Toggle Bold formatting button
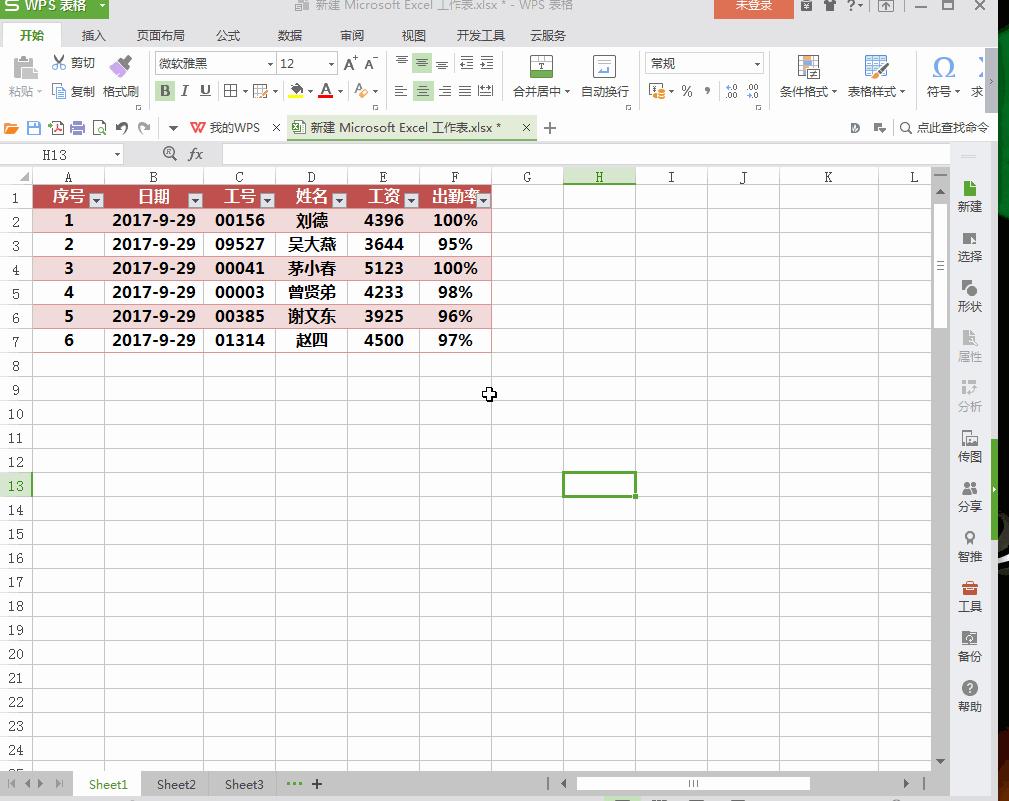Image resolution: width=1009 pixels, height=801 pixels. pyautogui.click(x=165, y=91)
